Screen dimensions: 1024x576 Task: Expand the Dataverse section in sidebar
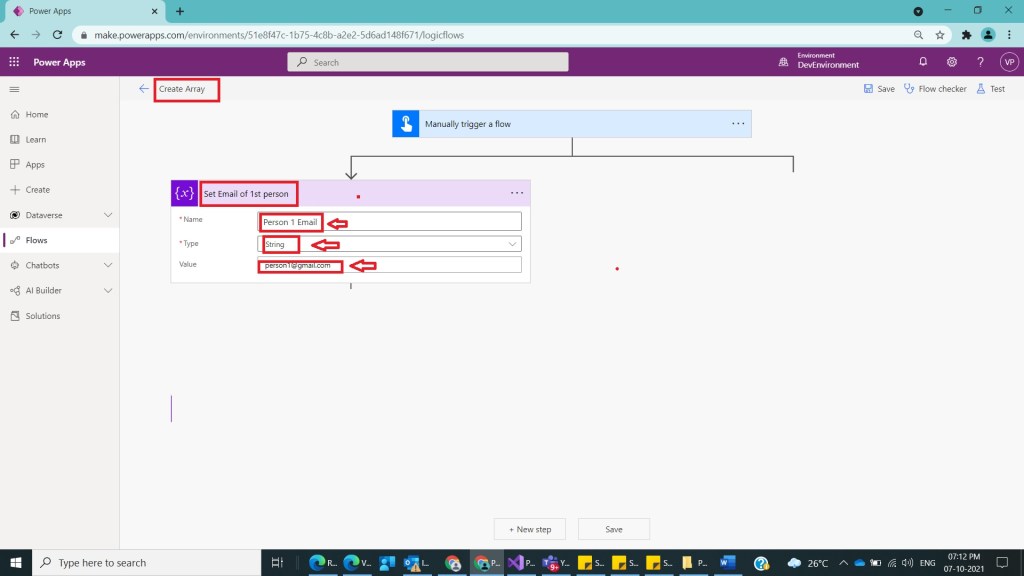108,215
